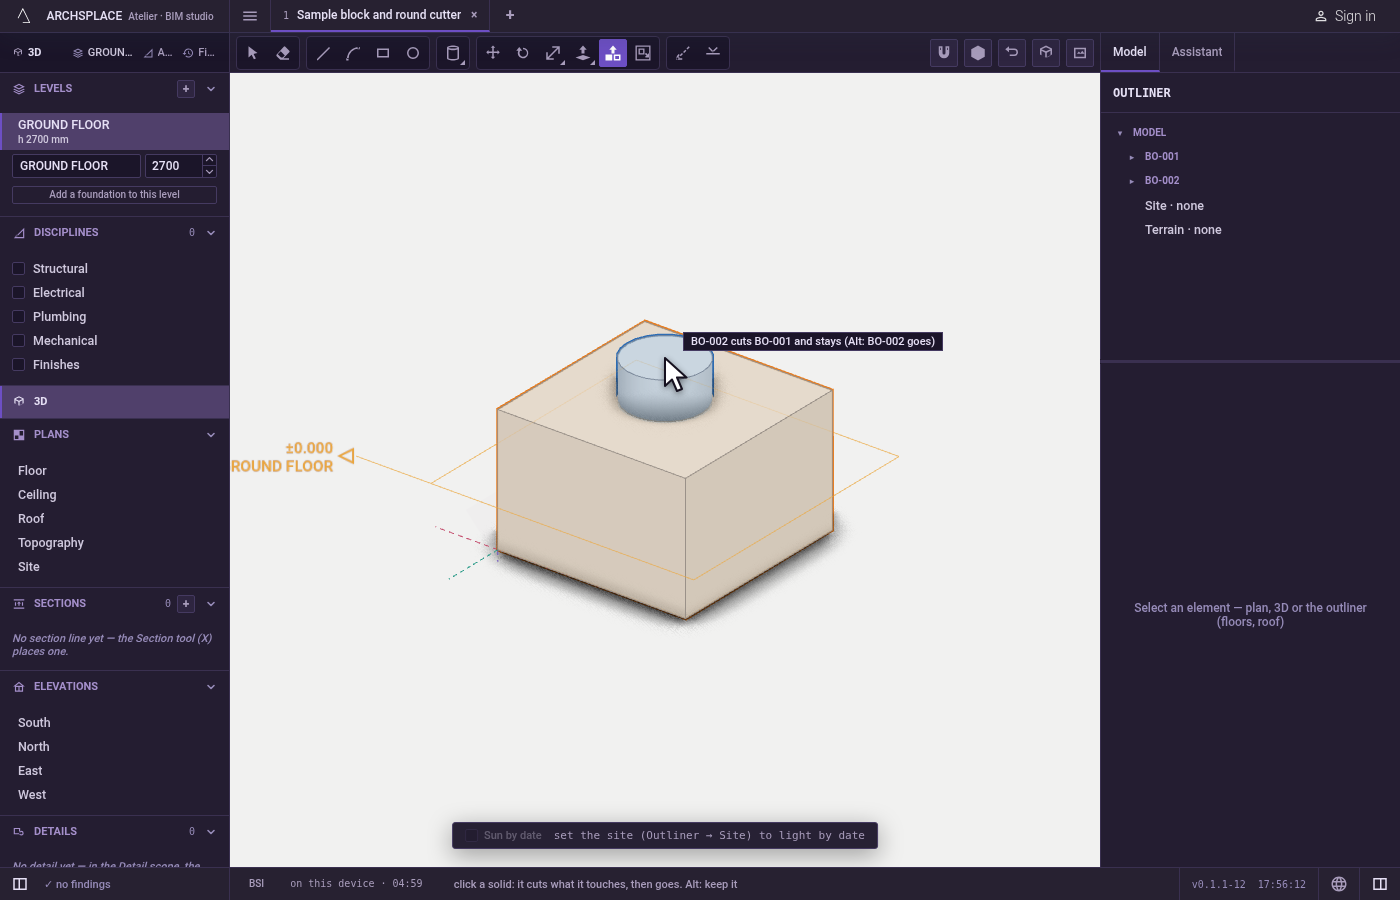Open the 3D view in sidebar
1400x900 pixels.
[x=115, y=401]
